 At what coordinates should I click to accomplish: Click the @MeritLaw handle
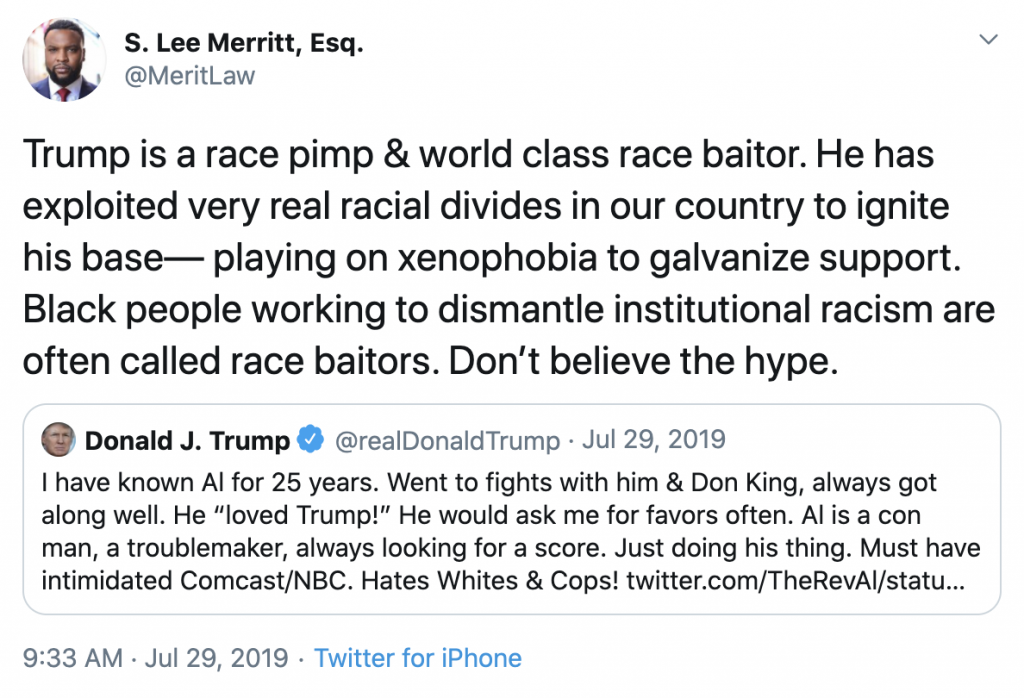coord(190,76)
